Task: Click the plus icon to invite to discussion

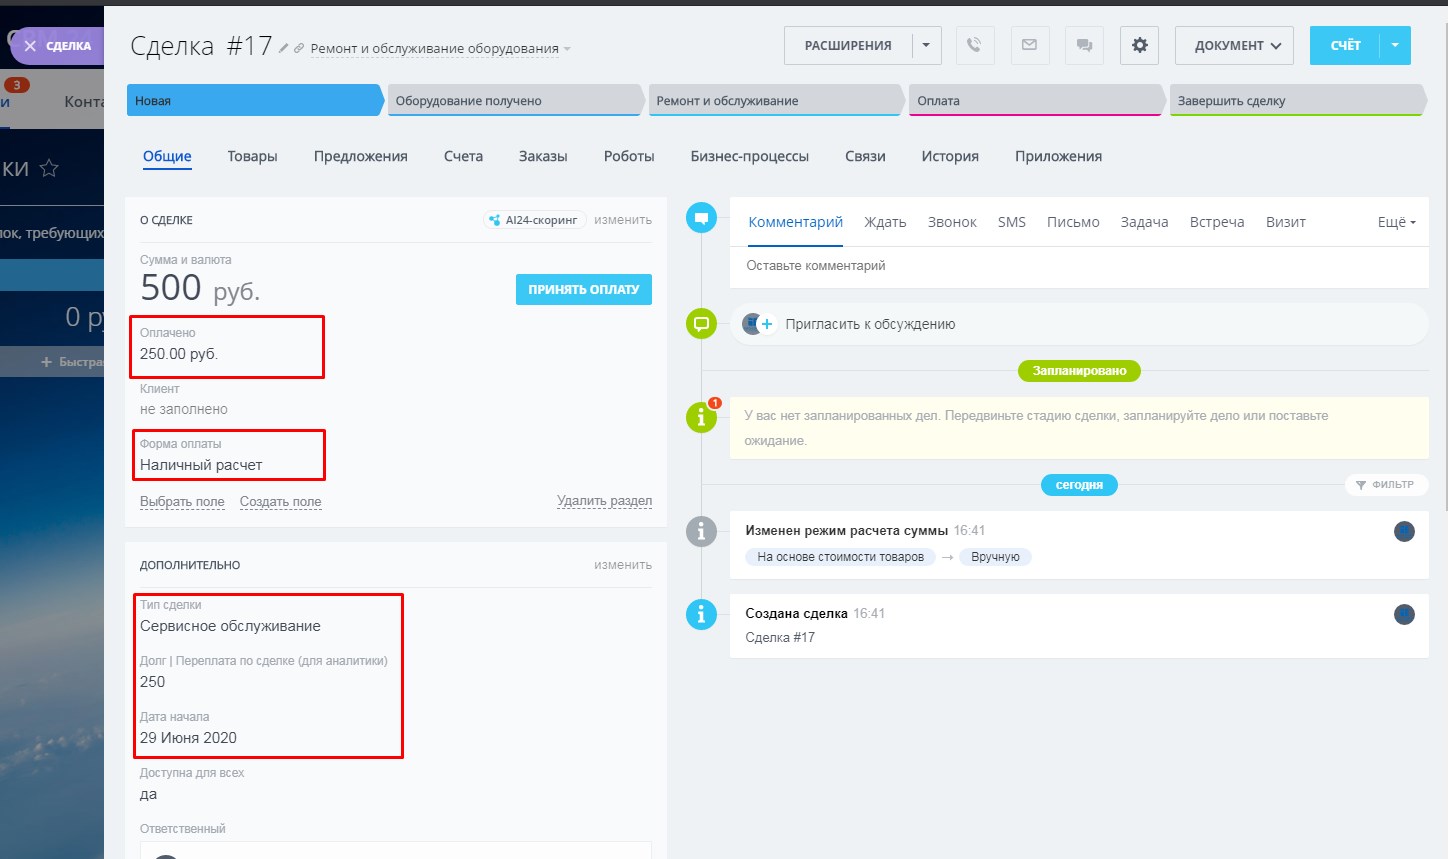Action: [767, 324]
